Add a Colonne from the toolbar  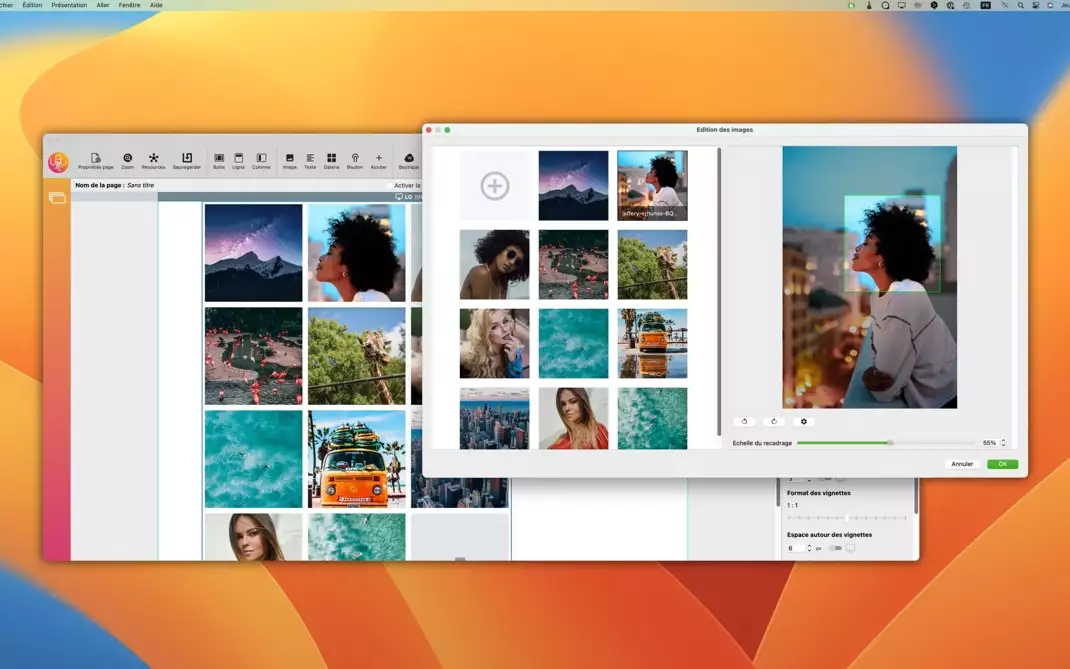pos(261,160)
